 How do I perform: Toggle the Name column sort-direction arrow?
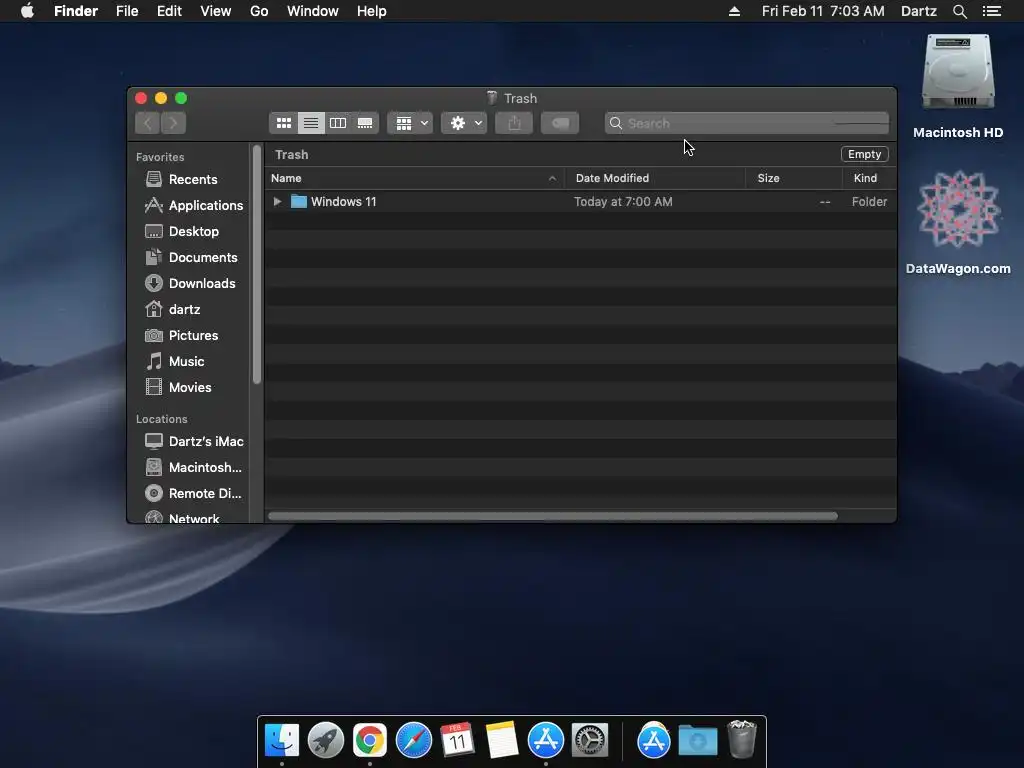(552, 178)
